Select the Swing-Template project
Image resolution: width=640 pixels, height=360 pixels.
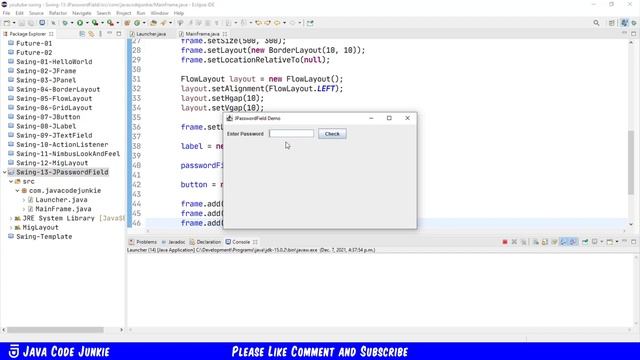(44, 237)
